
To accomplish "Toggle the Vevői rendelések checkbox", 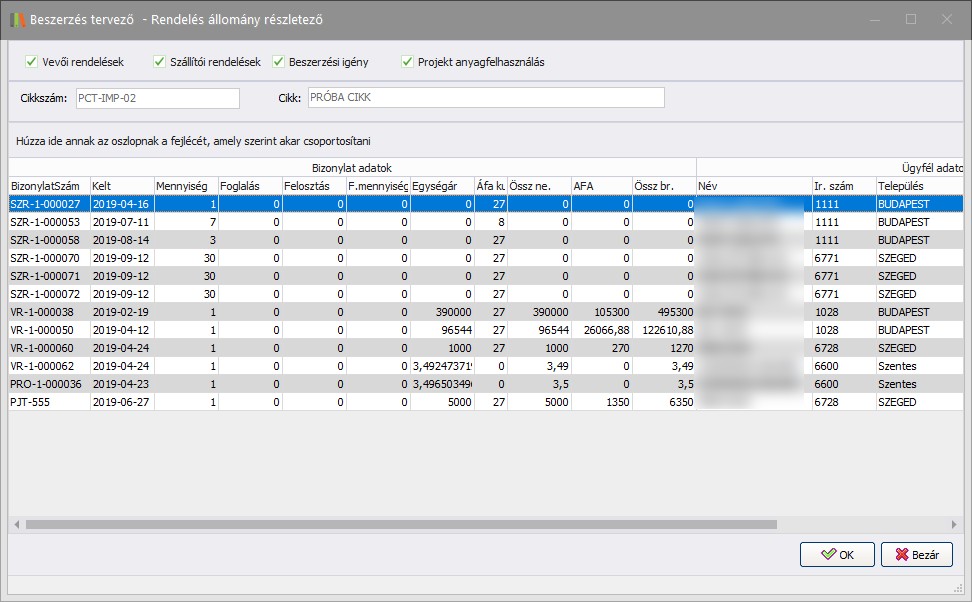I will pyautogui.click(x=31, y=62).
